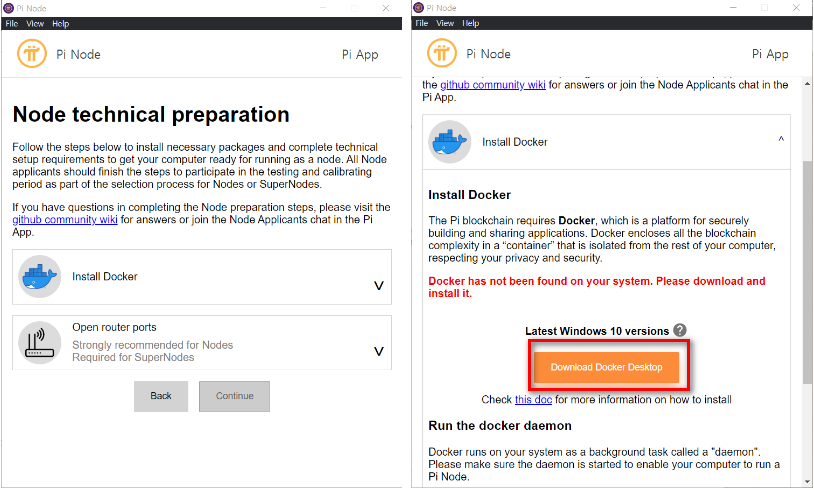
Task: Click 'Strongly recommended for Nodes' text
Action: [x=153, y=345]
